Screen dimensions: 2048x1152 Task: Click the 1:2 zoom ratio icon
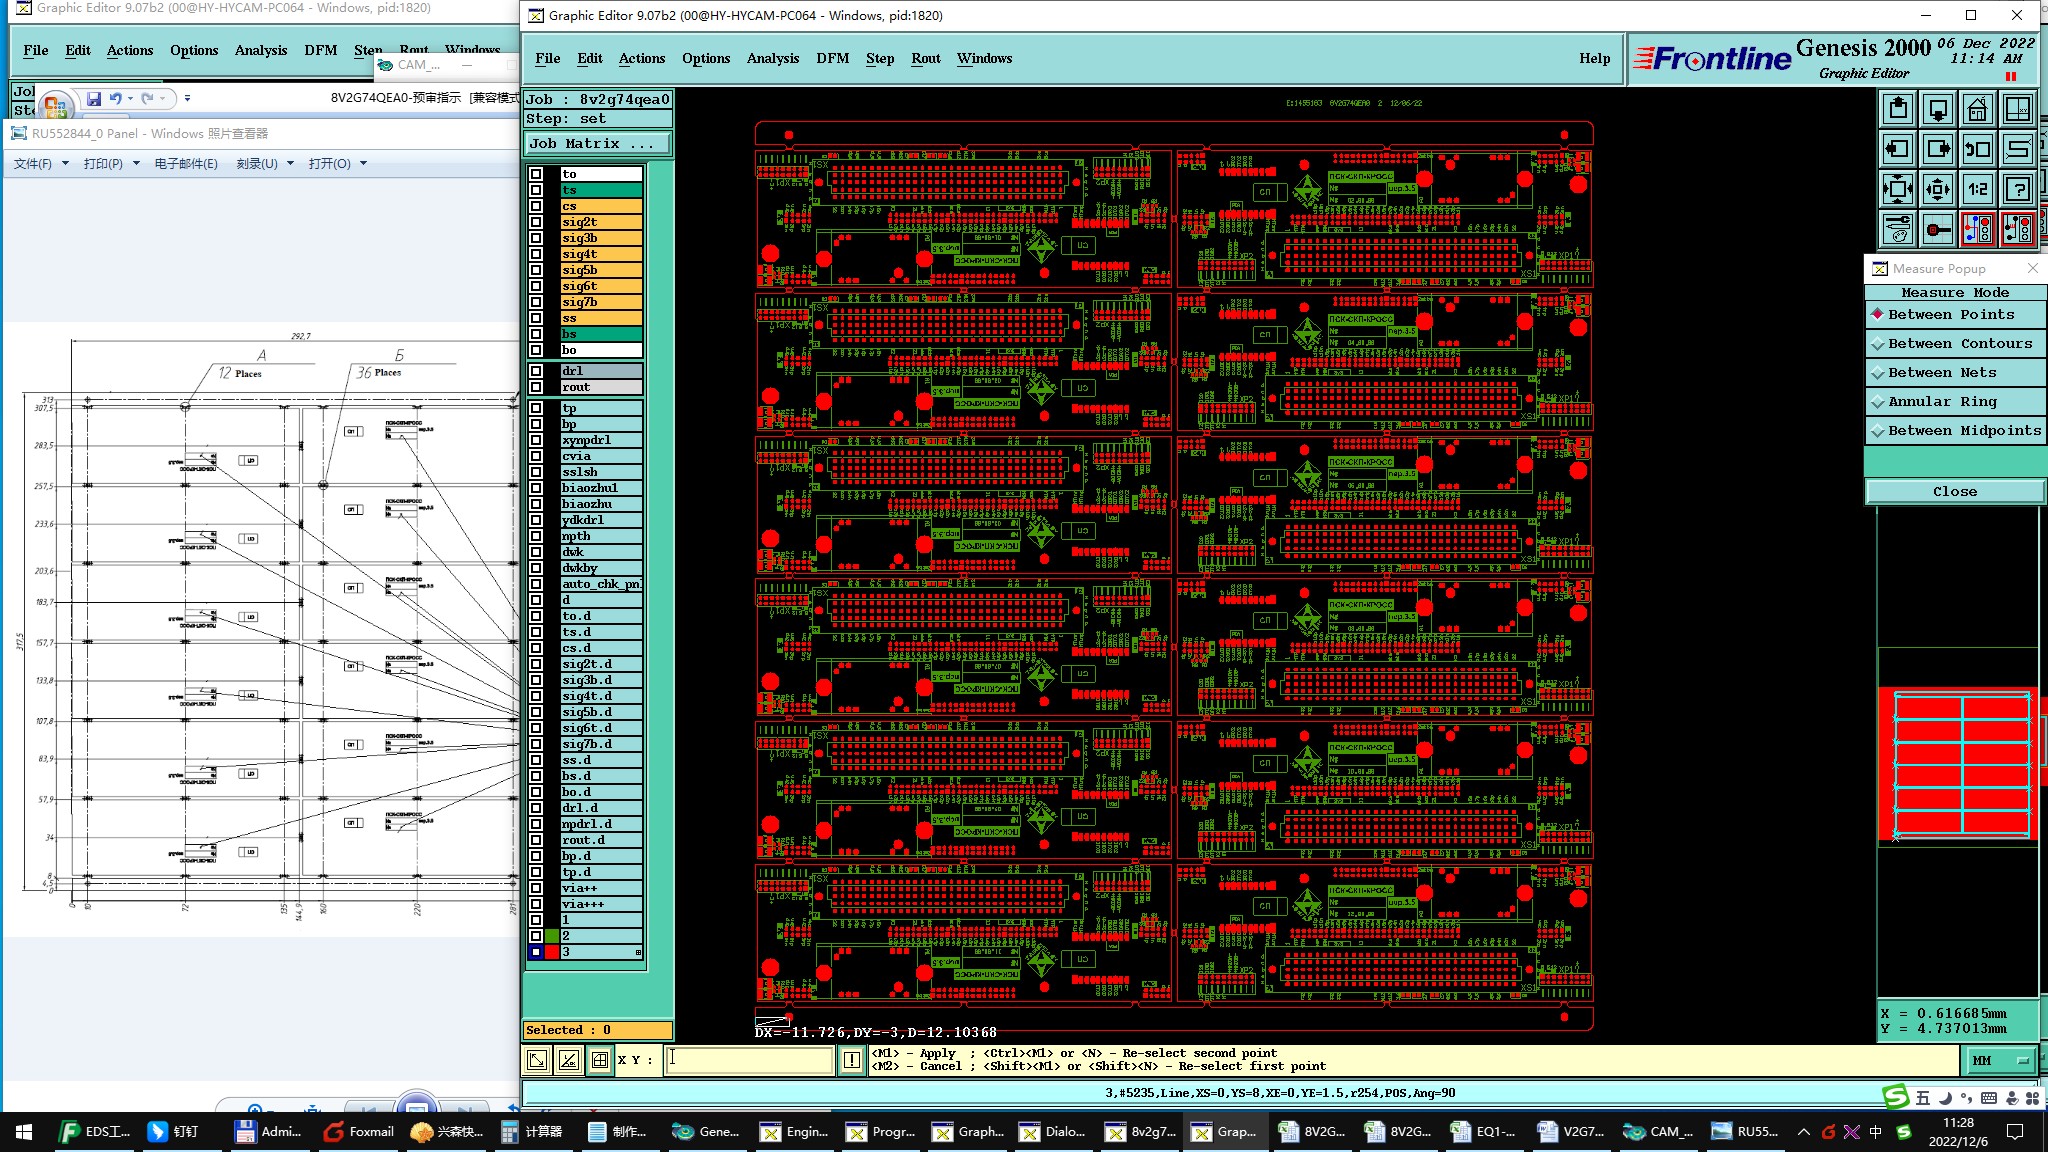(1977, 189)
